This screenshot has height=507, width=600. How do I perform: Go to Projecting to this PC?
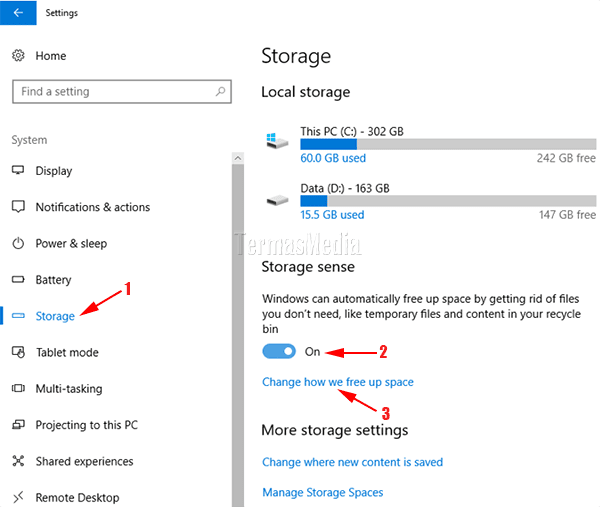[x=86, y=425]
